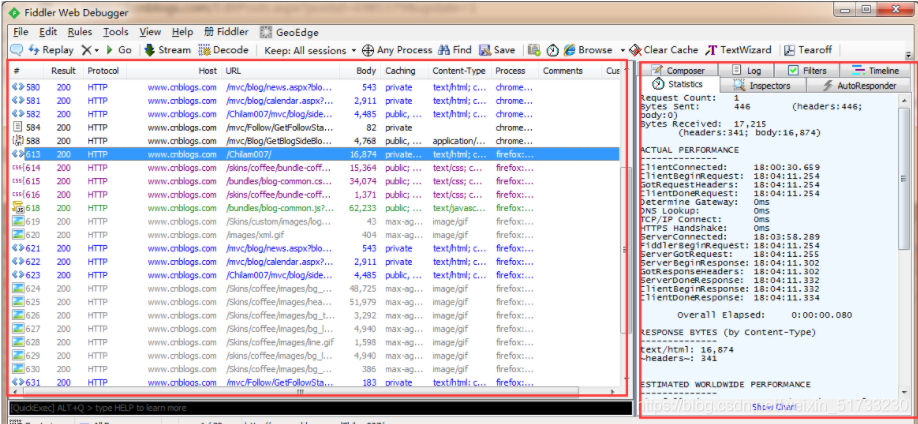Sort sessions by the Process column header
Viewport: 918px width, 424px height.
[x=515, y=71]
